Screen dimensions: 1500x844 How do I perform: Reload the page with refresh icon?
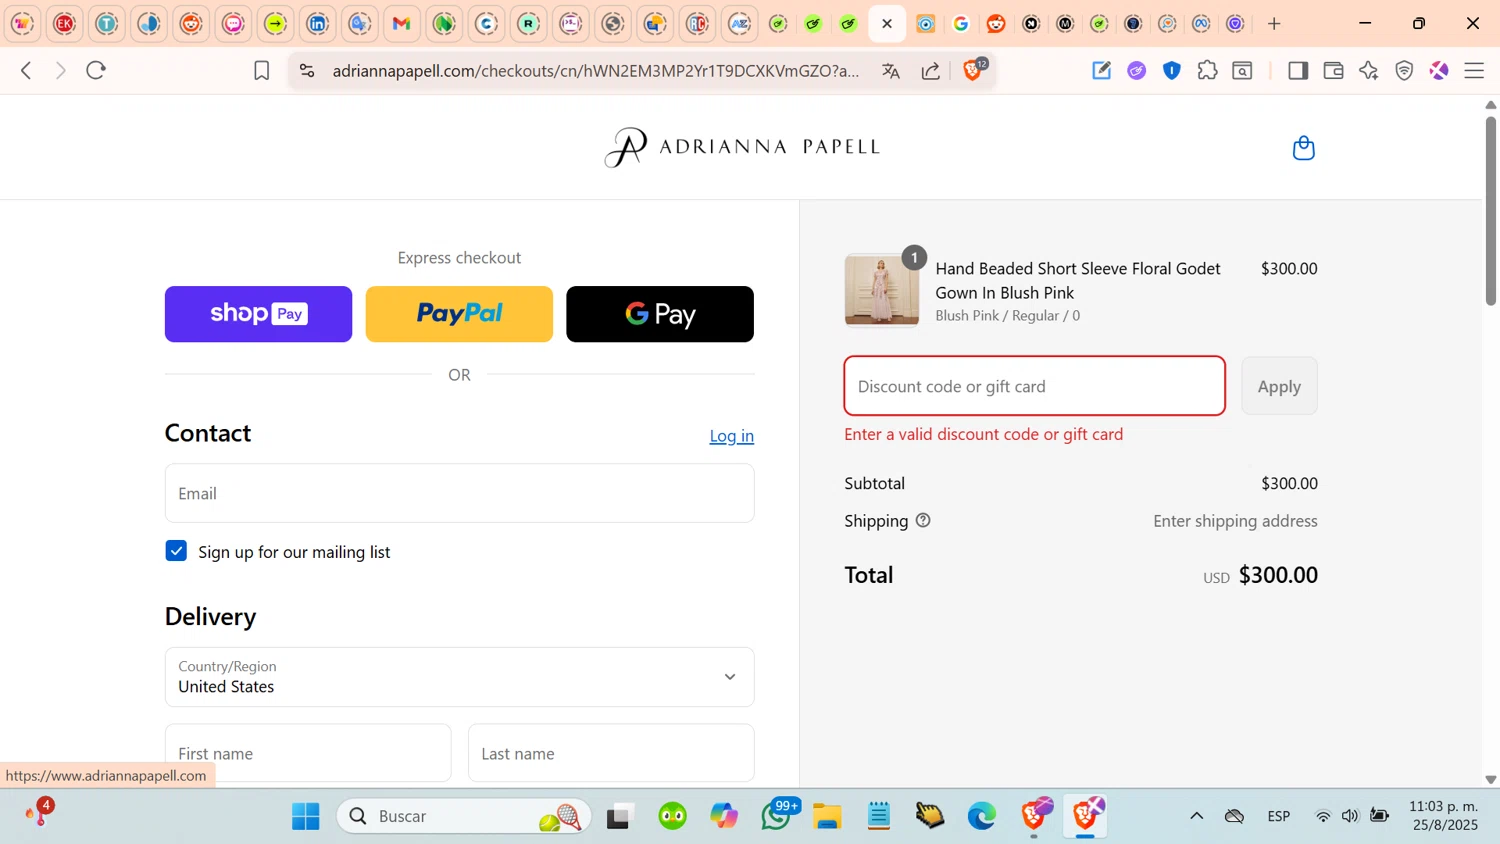coord(96,70)
